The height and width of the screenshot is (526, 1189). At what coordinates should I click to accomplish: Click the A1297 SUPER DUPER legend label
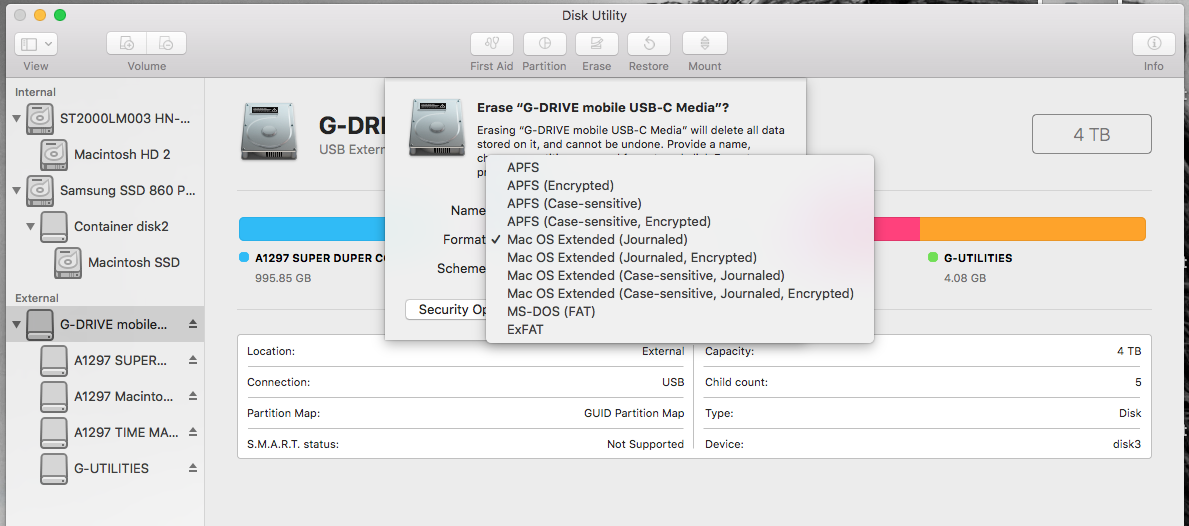[319, 258]
